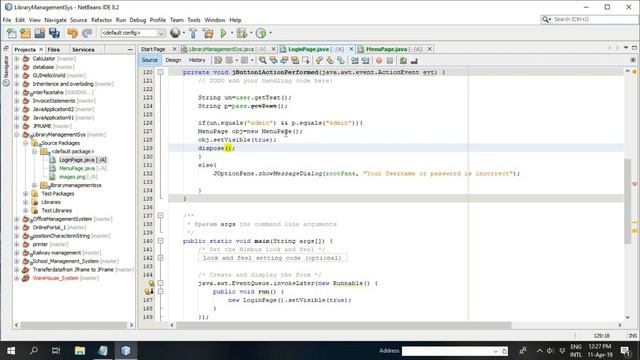The image size is (640, 360).
Task: Expand the WareHouse_System project node
Action: 17,278
